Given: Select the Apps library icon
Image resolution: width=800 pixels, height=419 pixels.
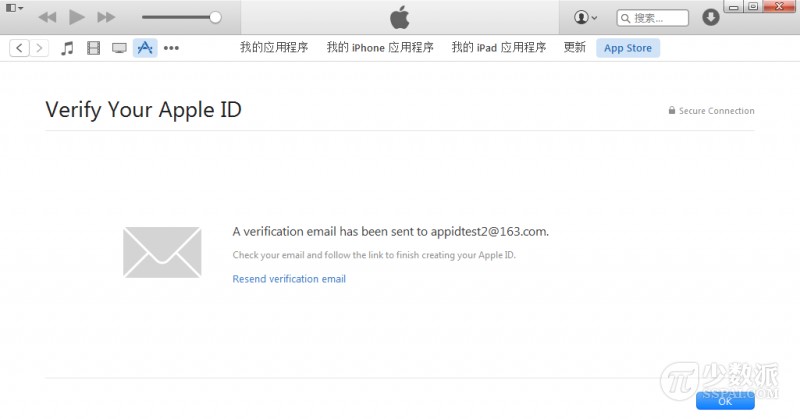Looking at the screenshot, I should pyautogui.click(x=145, y=48).
